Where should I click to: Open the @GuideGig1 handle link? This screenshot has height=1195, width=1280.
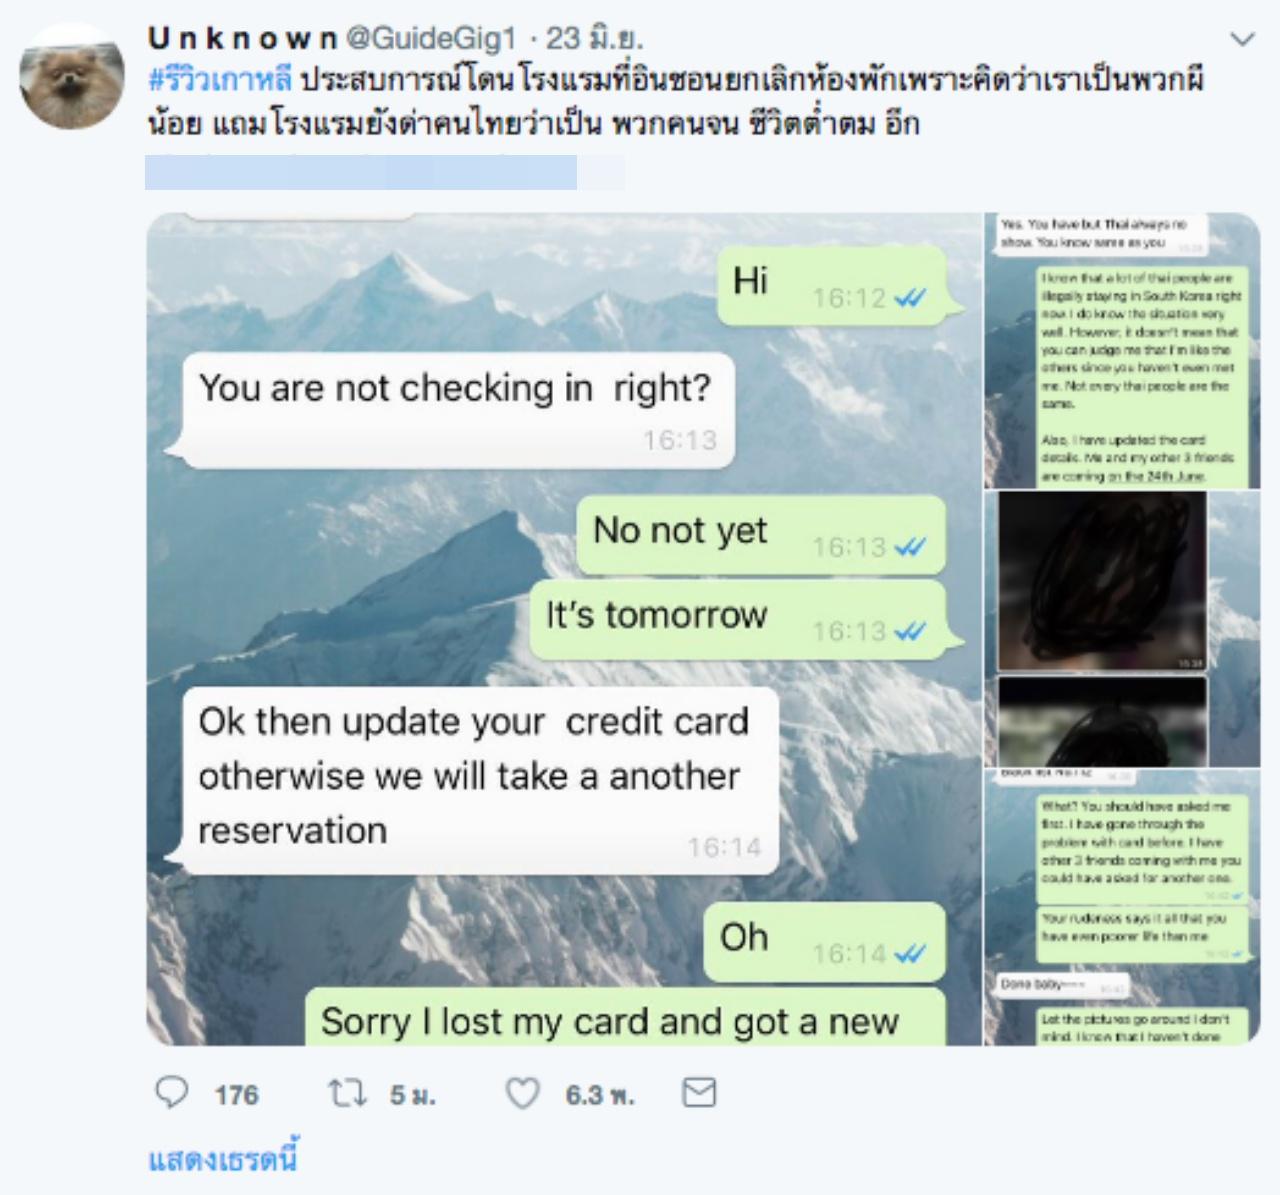[x=431, y=38]
